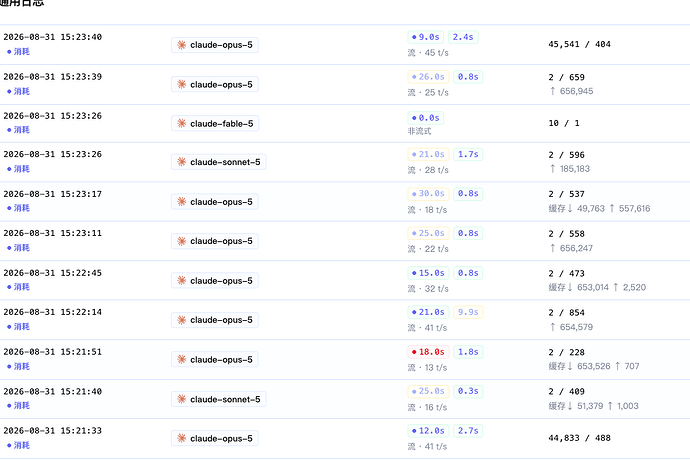The image size is (690, 460).
Task: Select timestamp 2026-08-31 15:23:39
Action: click(x=53, y=77)
